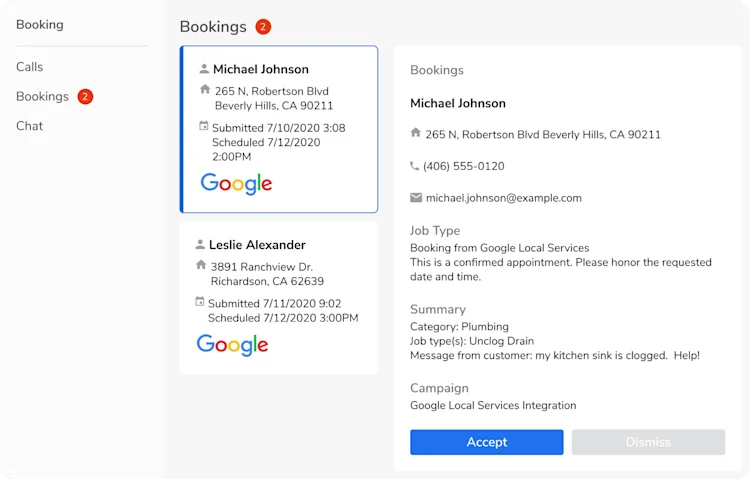The image size is (750, 479).
Task: Click the text Submitted 7/10/2020 3:08
Action: [279, 128]
